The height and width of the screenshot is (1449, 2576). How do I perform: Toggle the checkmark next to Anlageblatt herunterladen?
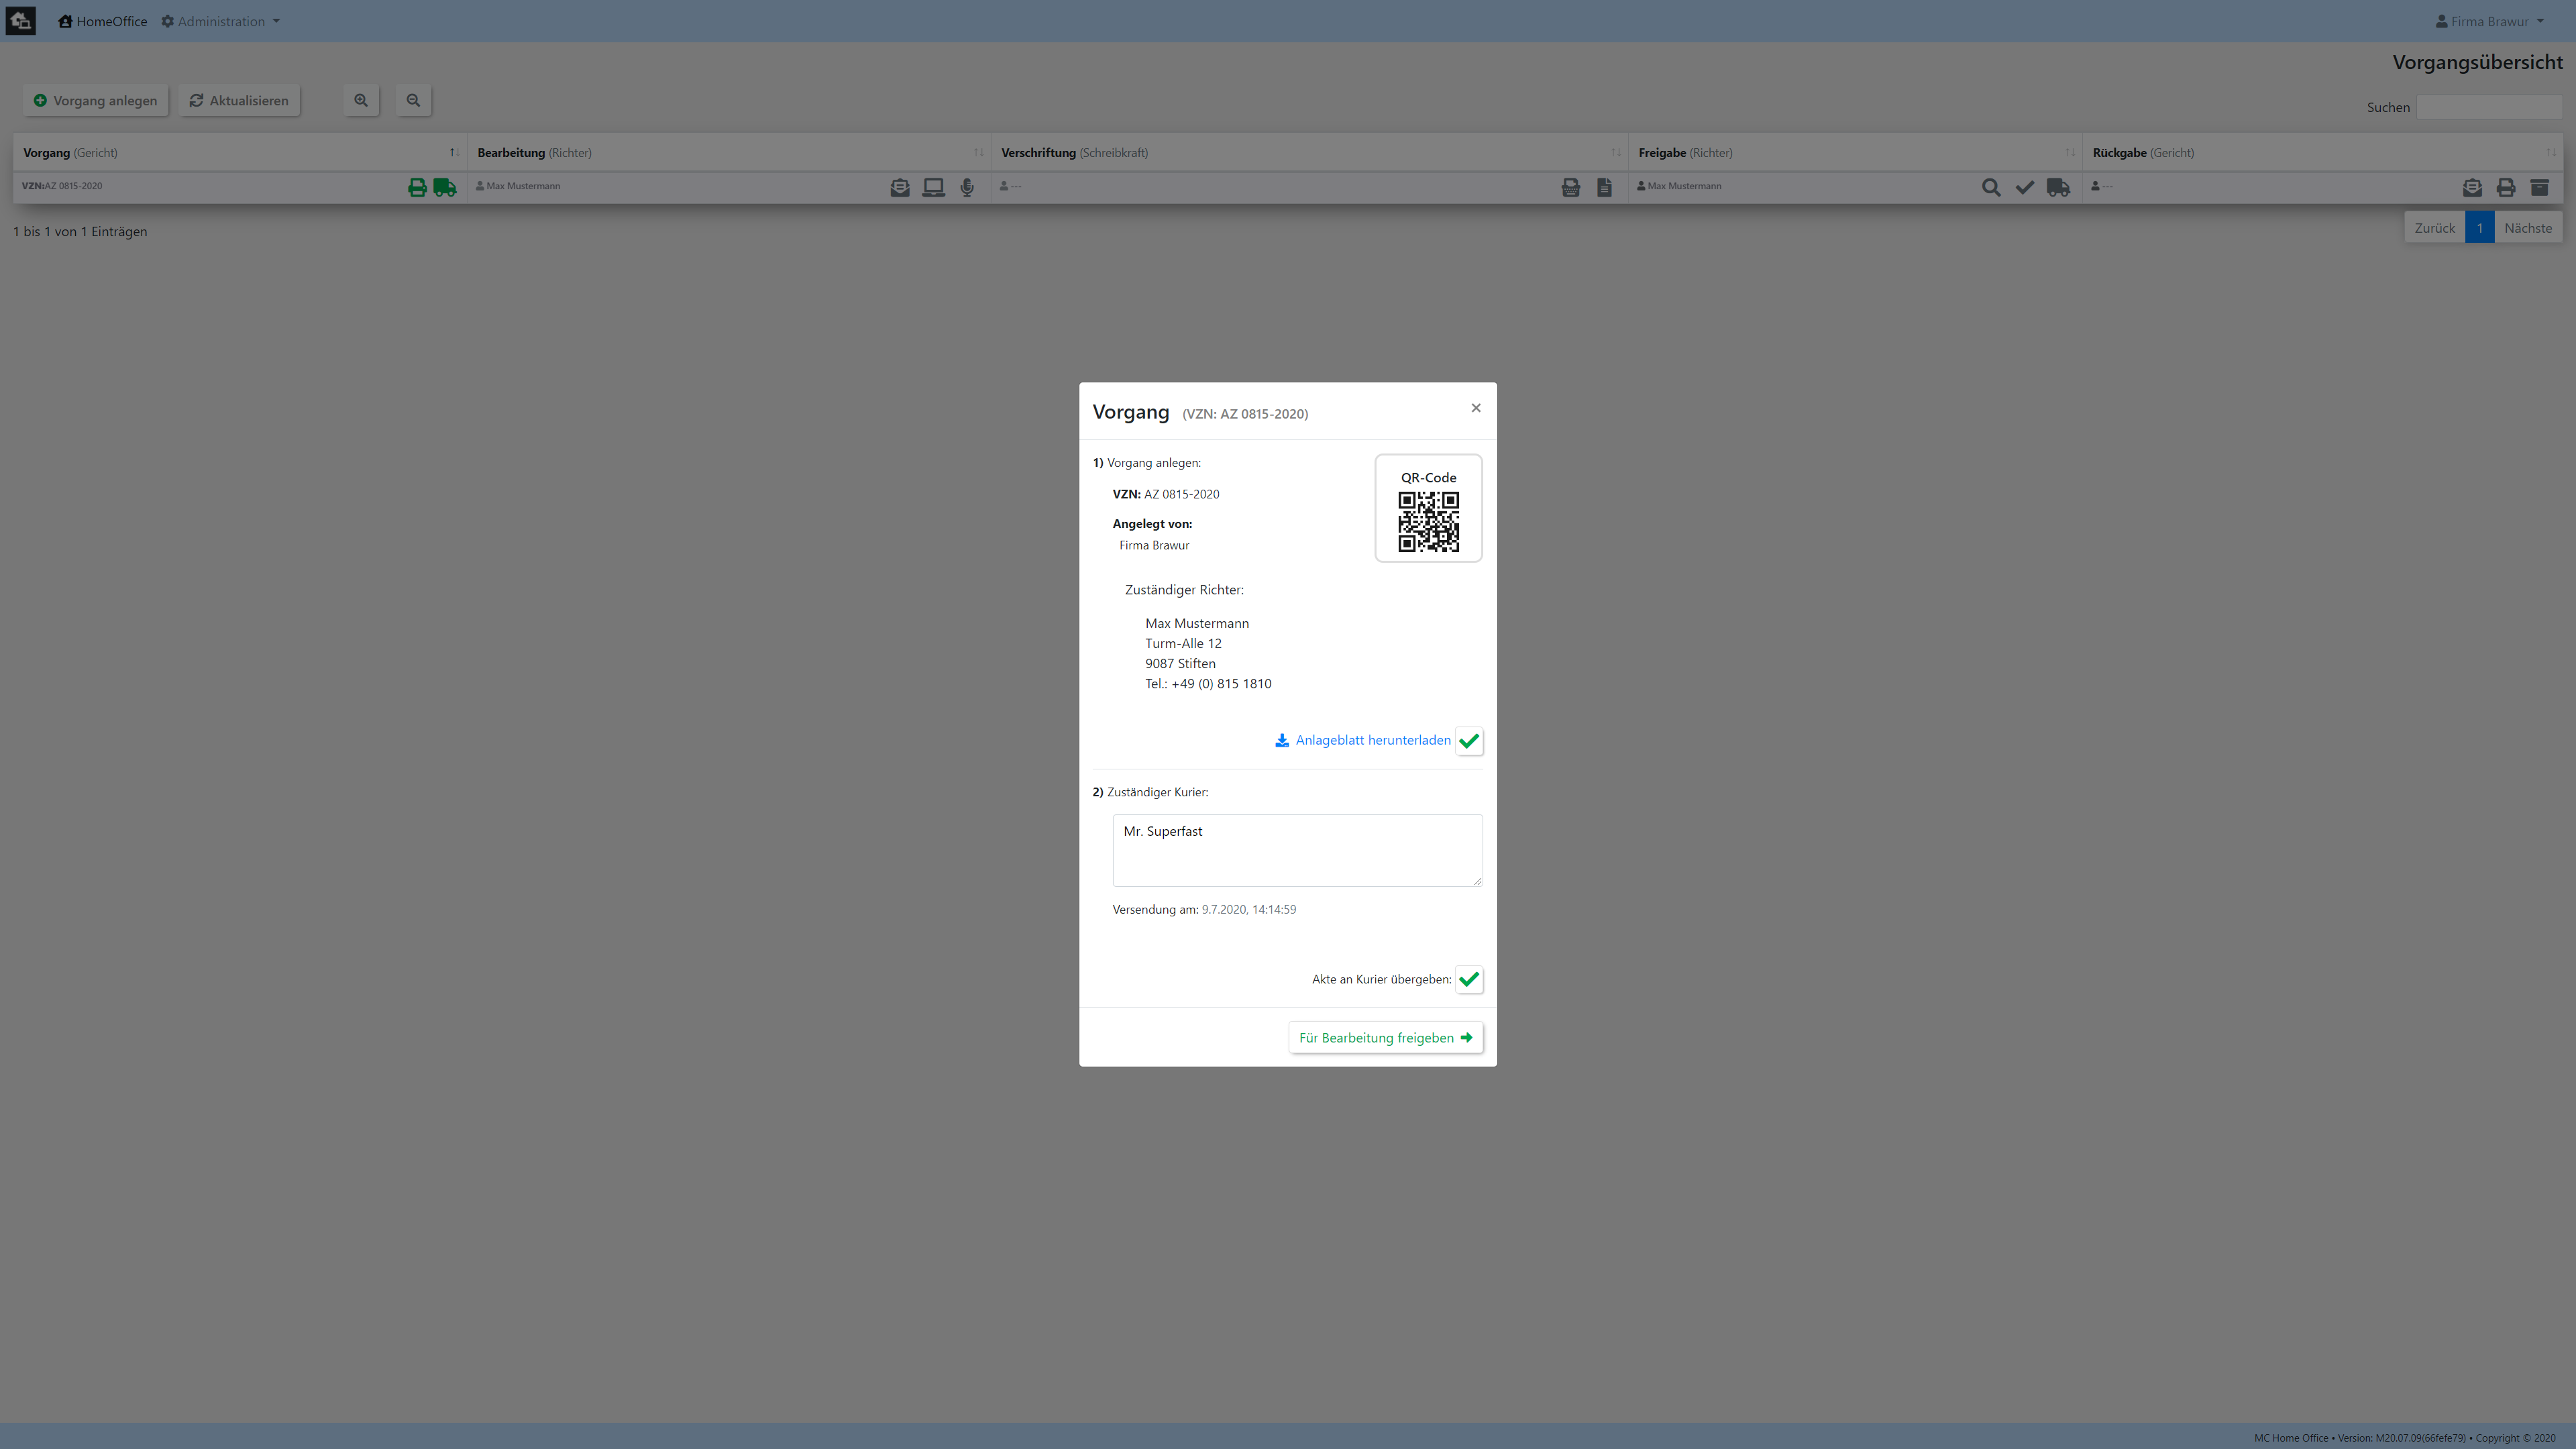1468,741
